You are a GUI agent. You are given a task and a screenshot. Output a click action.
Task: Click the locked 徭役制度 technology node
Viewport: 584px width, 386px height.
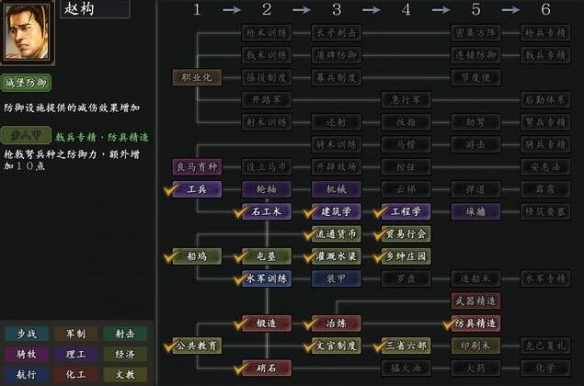click(267, 77)
